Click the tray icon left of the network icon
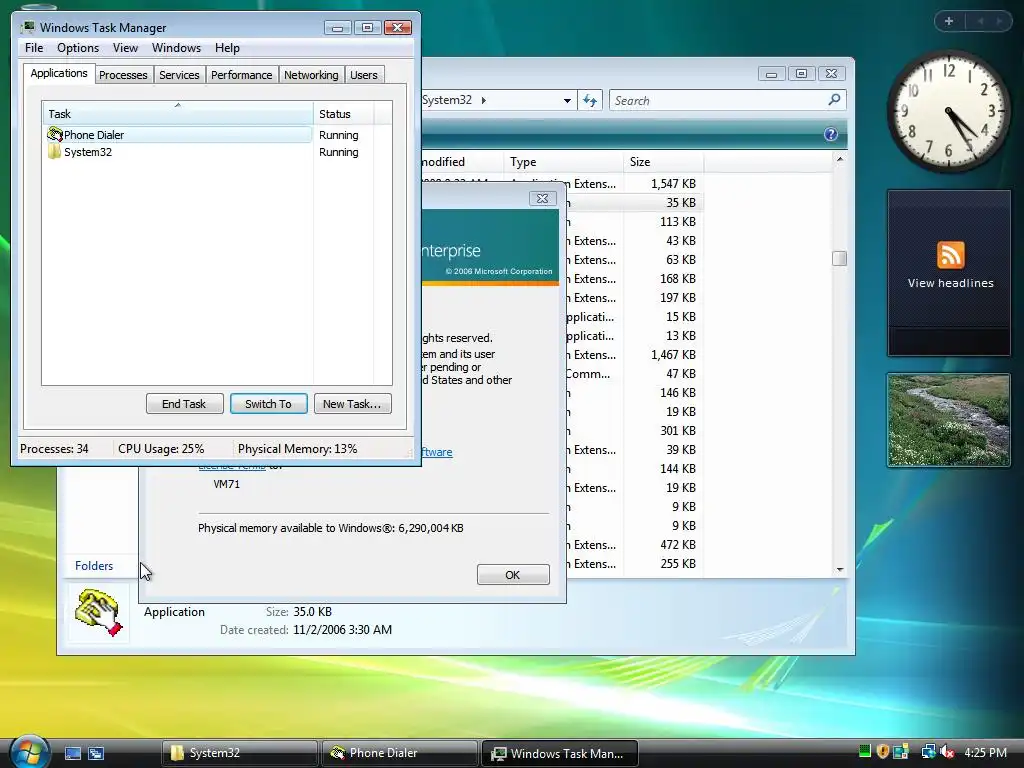Screen dimensions: 1024x768 tap(901, 752)
